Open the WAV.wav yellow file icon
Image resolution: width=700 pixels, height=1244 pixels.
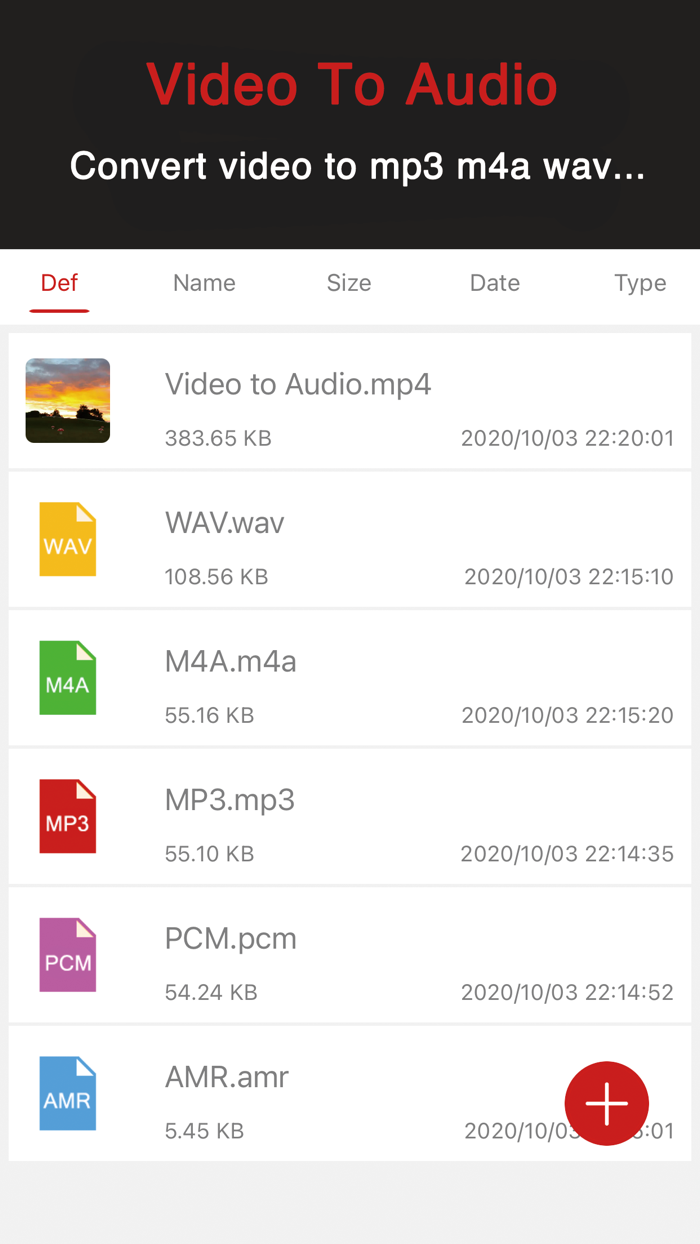click(x=67, y=539)
